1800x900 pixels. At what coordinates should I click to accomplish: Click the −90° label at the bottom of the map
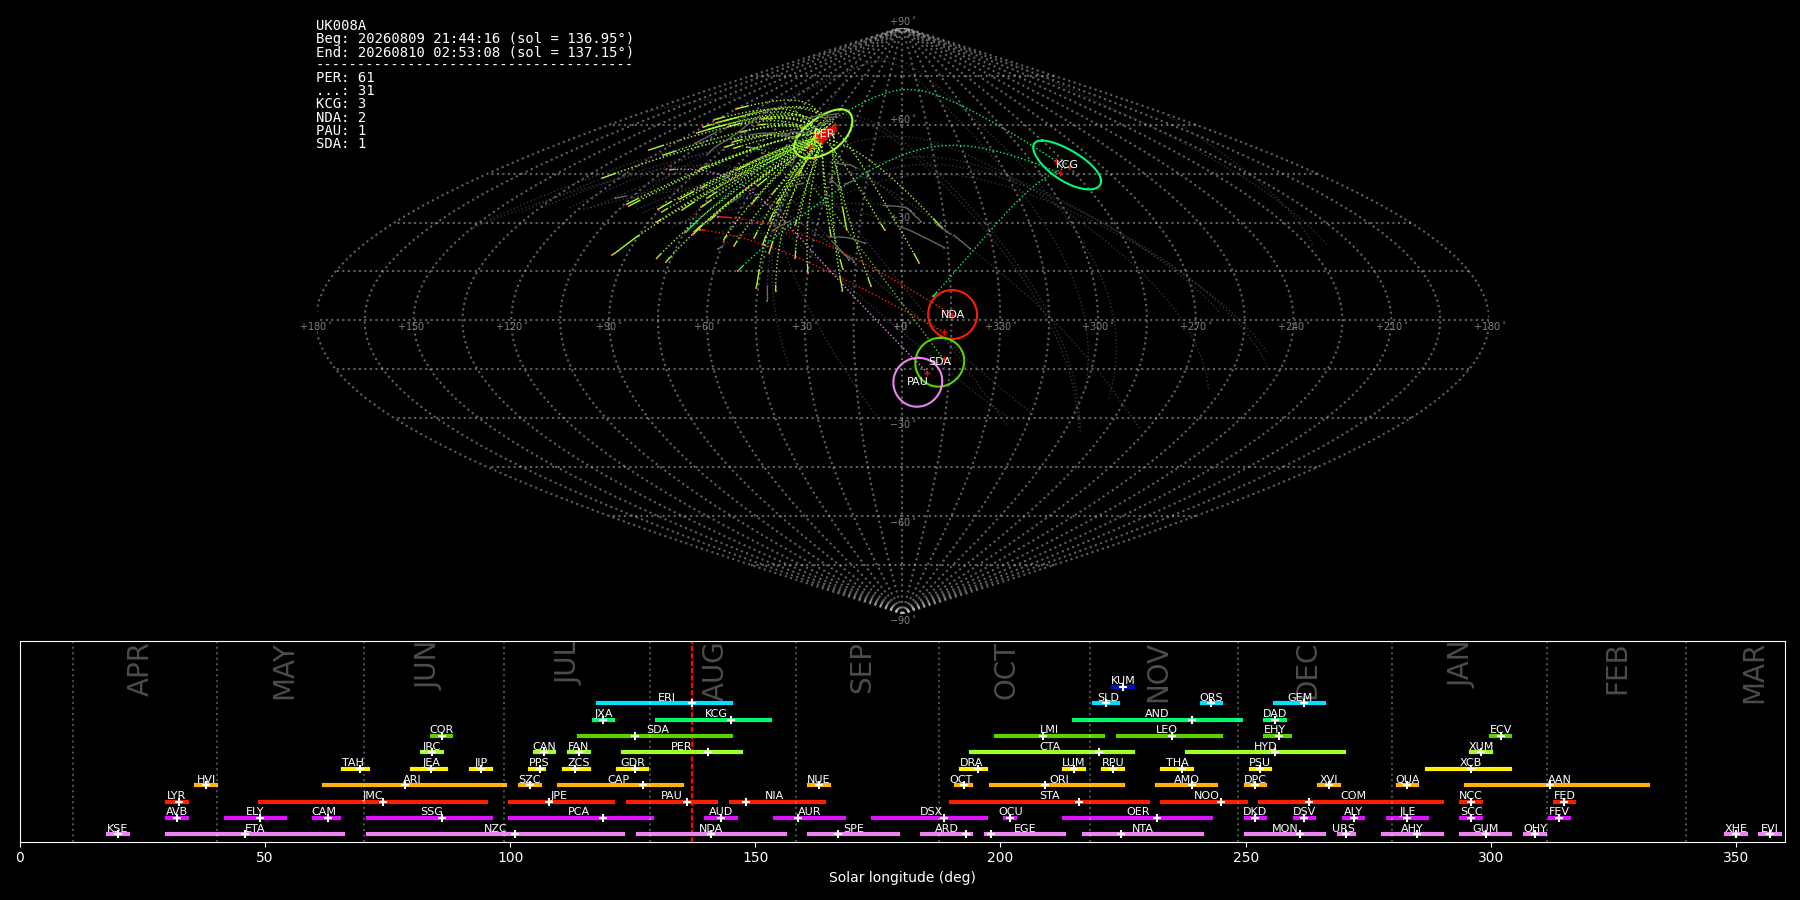pyautogui.click(x=902, y=620)
